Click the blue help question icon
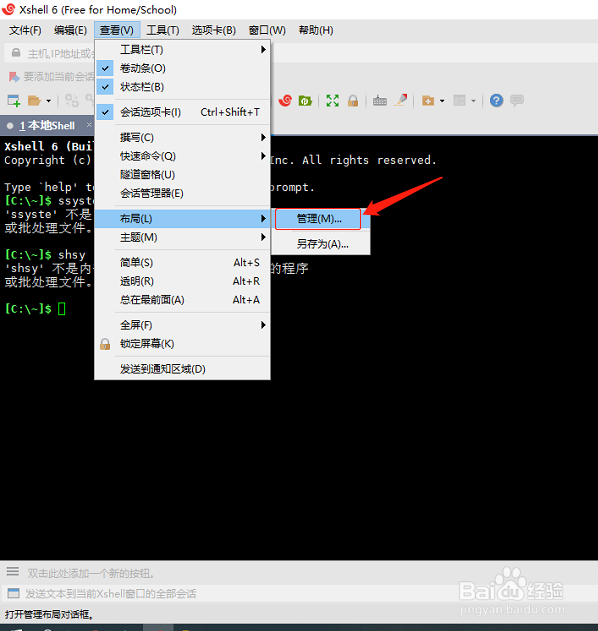 point(496,101)
